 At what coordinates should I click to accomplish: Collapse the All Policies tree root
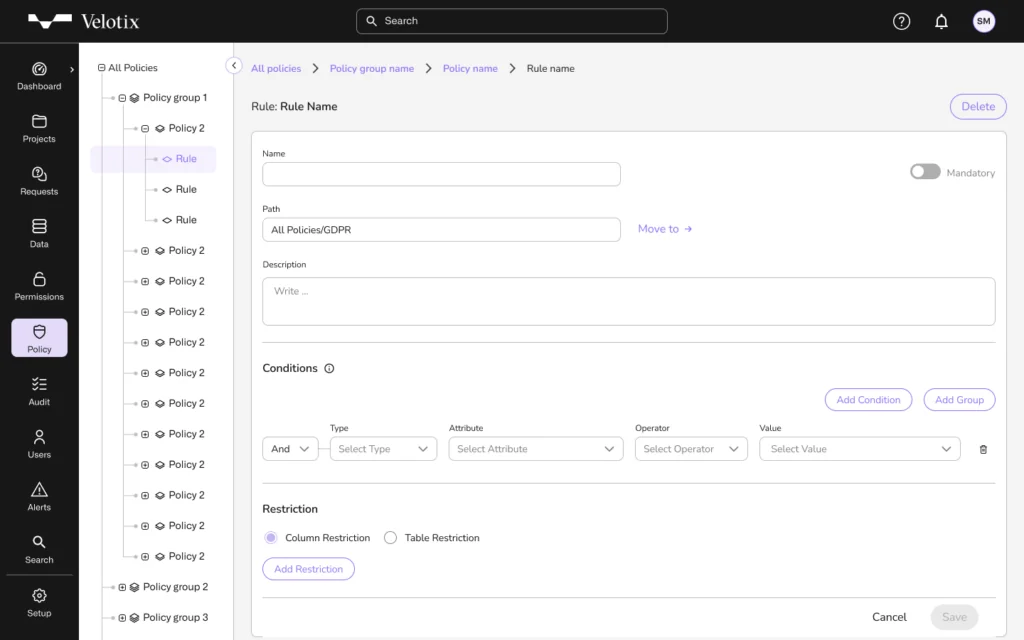tap(101, 67)
